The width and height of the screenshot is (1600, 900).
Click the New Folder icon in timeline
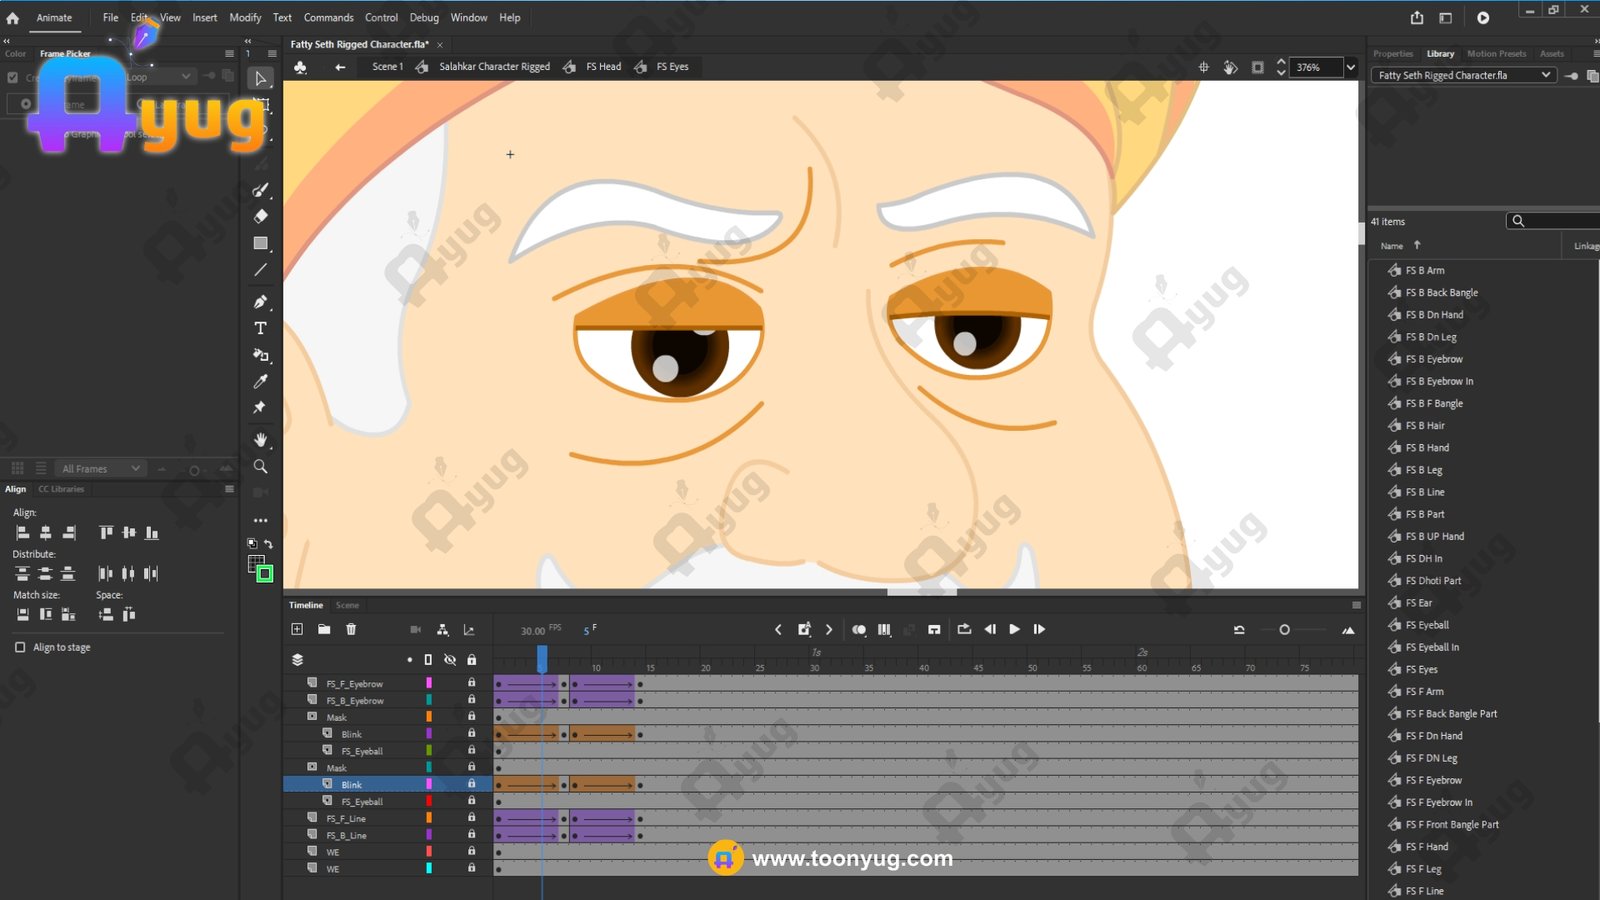(x=324, y=629)
